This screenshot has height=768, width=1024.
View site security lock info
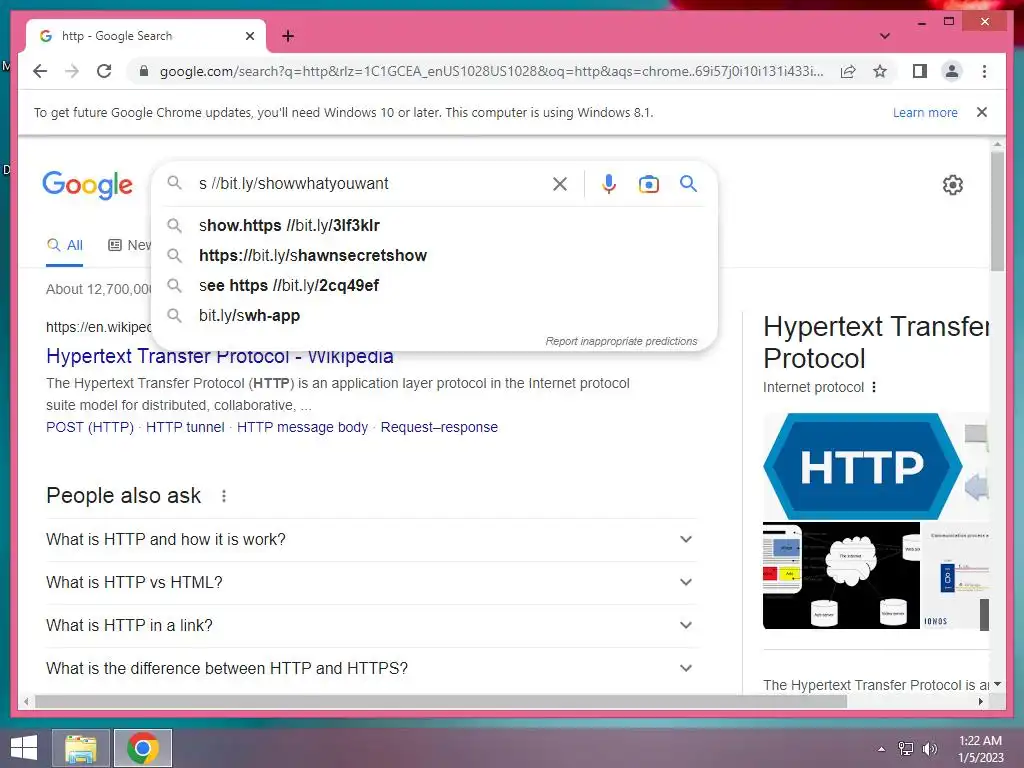pyautogui.click(x=144, y=71)
